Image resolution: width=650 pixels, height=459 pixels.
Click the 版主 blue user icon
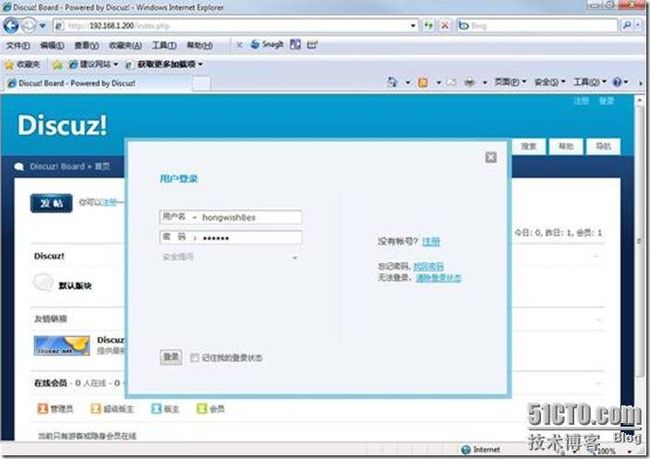156,409
